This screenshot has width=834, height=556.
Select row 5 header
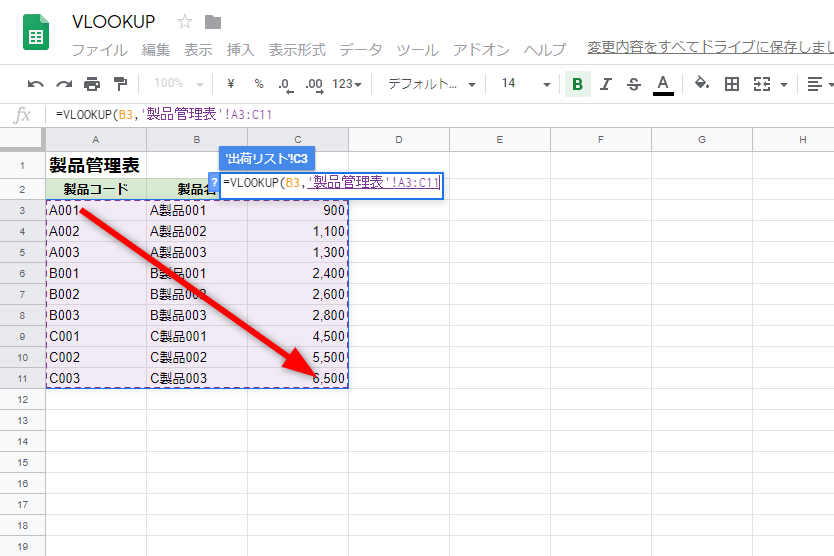(22, 252)
